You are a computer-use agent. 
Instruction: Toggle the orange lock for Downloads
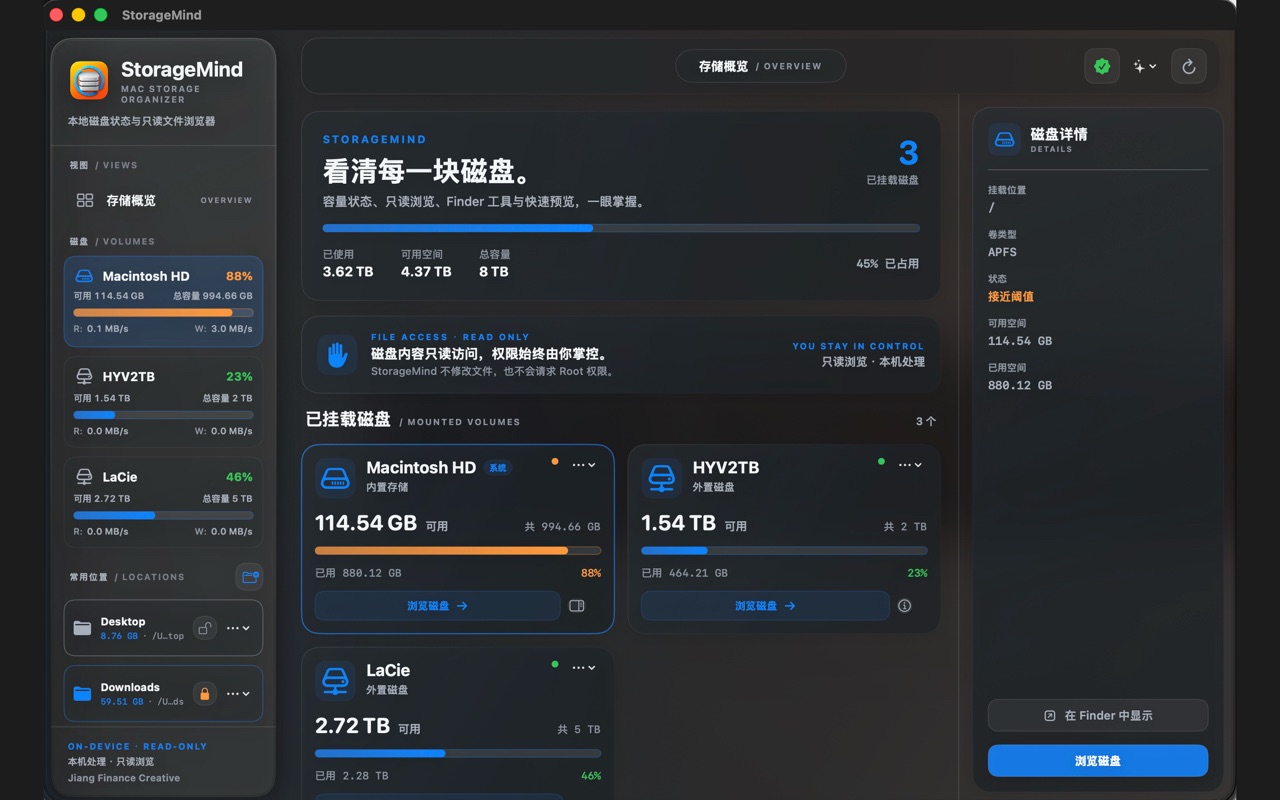pos(204,693)
